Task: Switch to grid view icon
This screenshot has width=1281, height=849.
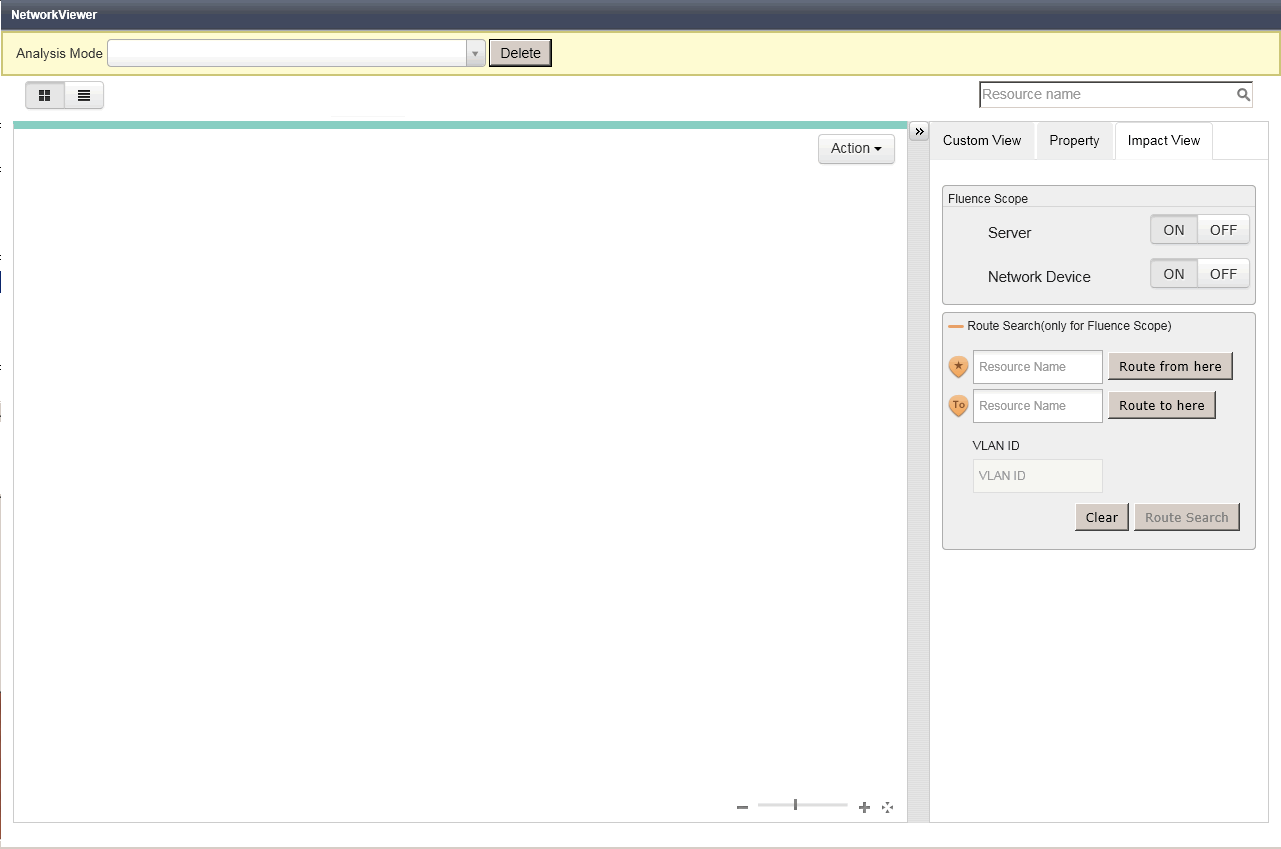Action: coord(45,95)
